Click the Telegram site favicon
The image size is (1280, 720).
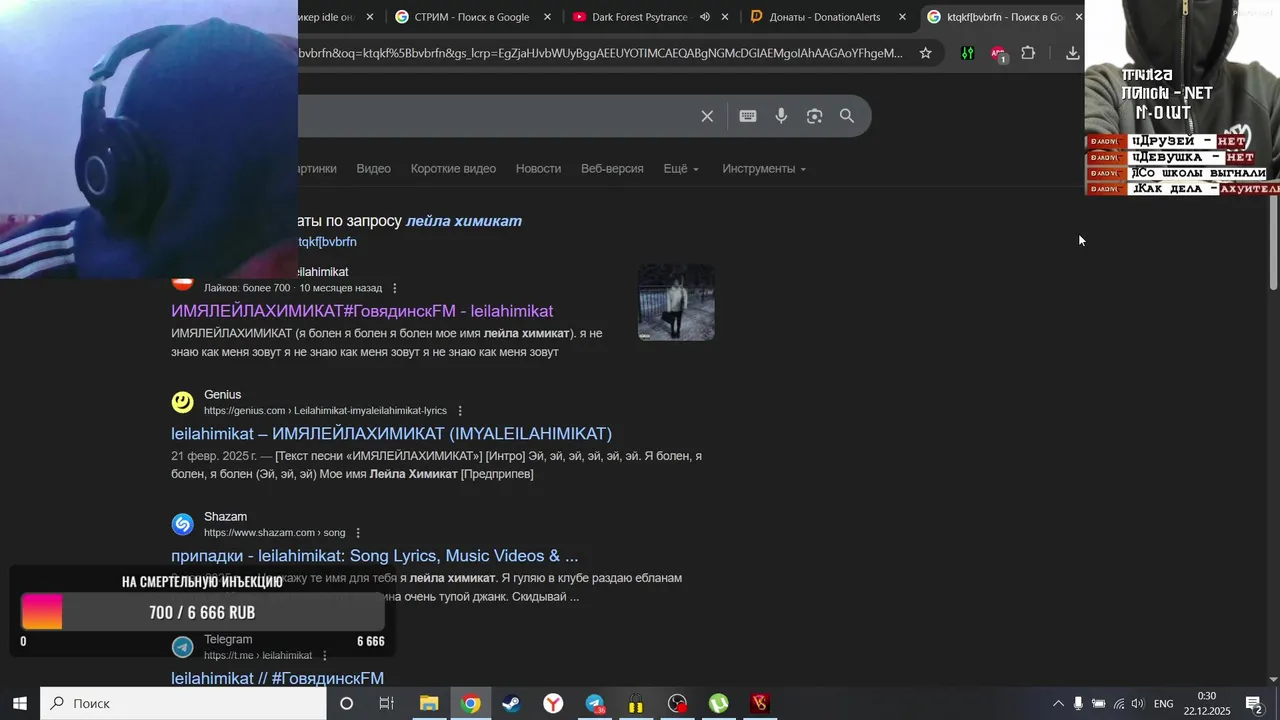click(x=182, y=647)
